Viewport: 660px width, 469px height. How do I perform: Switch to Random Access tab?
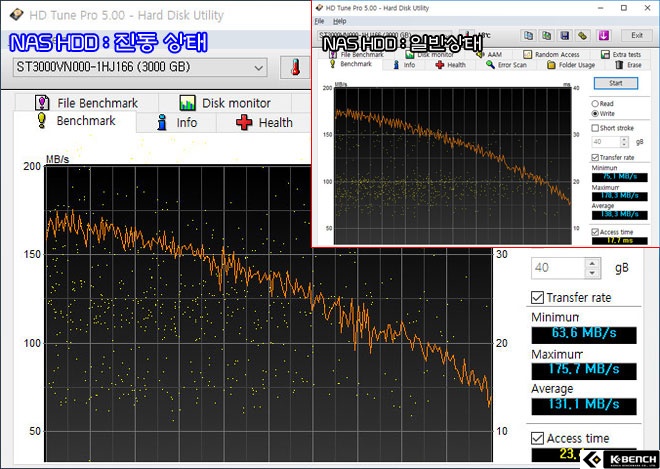tap(551, 54)
